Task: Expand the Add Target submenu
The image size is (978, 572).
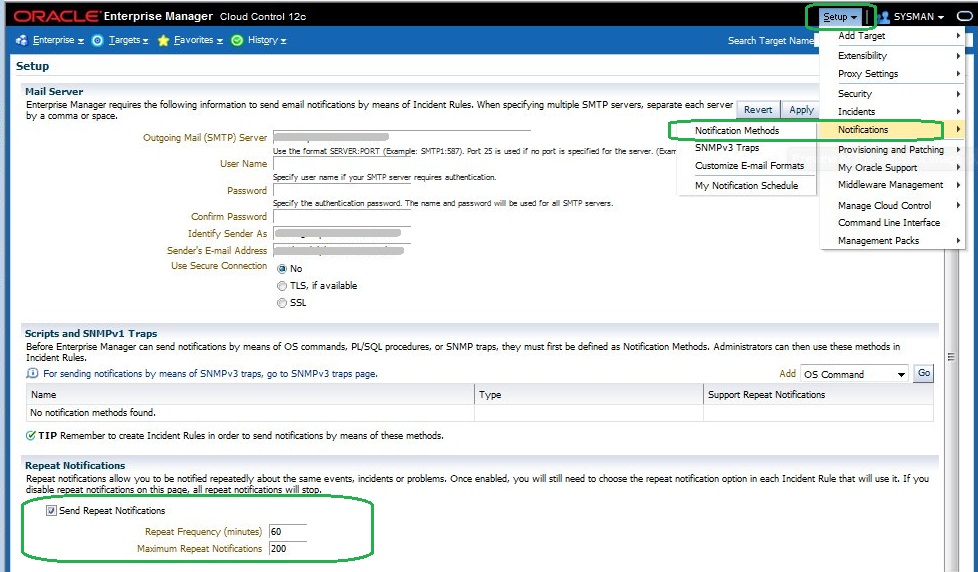Action: [892, 36]
